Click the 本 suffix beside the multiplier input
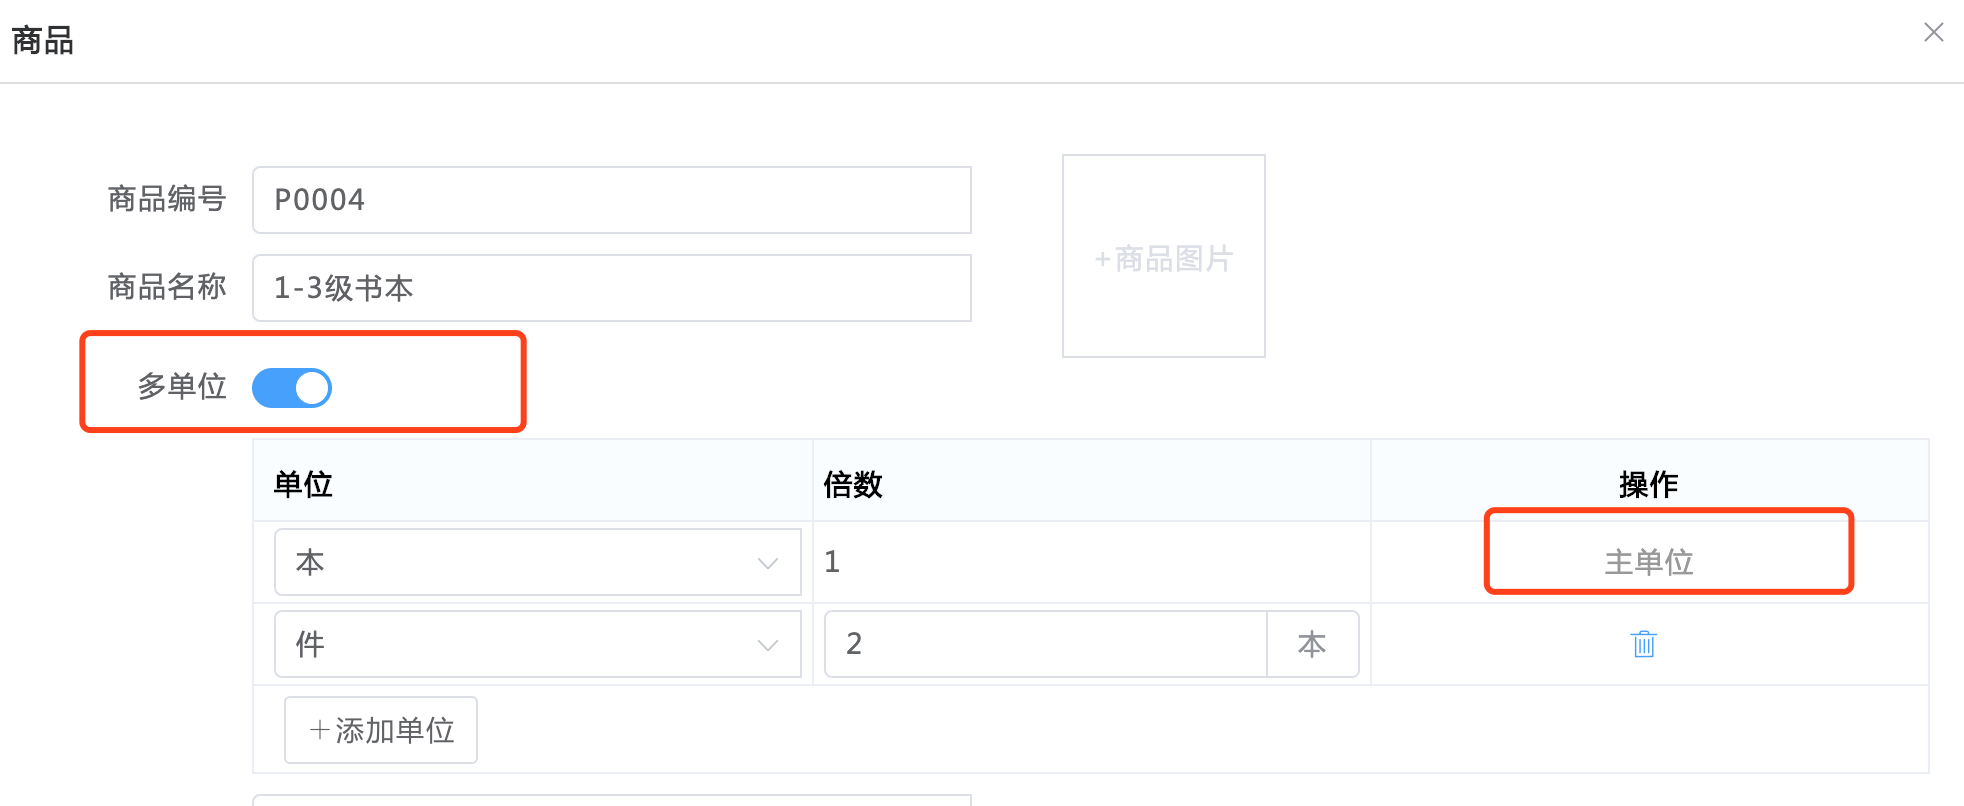The width and height of the screenshot is (1964, 806). 1311,644
